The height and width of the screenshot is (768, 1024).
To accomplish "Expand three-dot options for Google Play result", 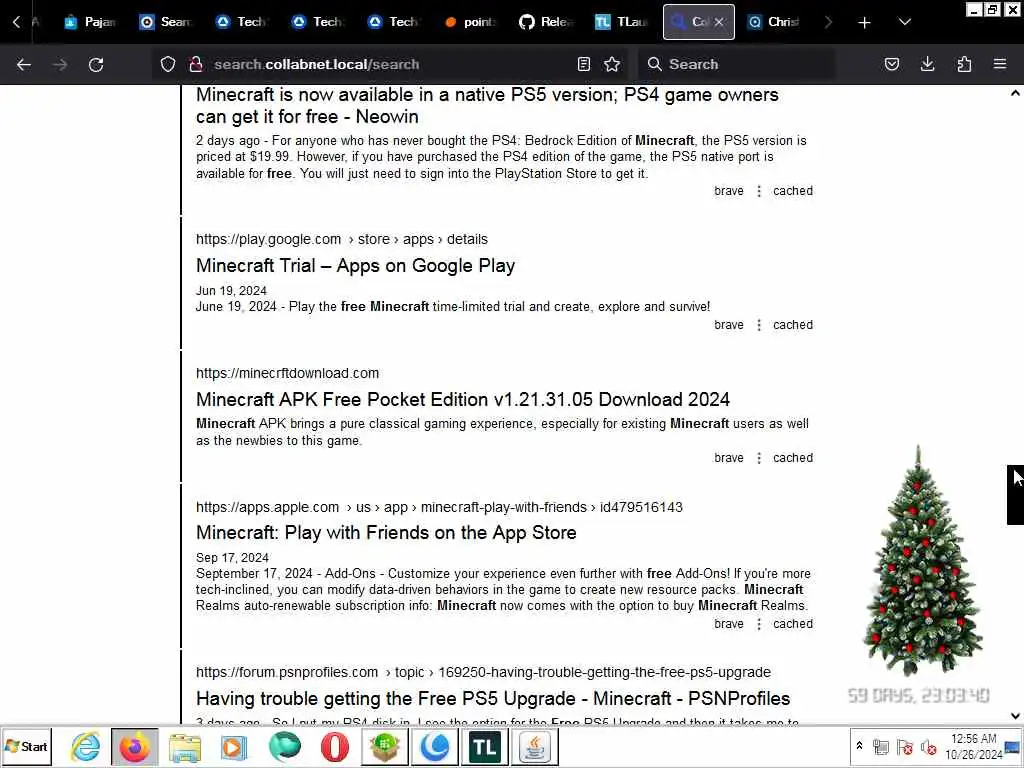I will (x=758, y=325).
